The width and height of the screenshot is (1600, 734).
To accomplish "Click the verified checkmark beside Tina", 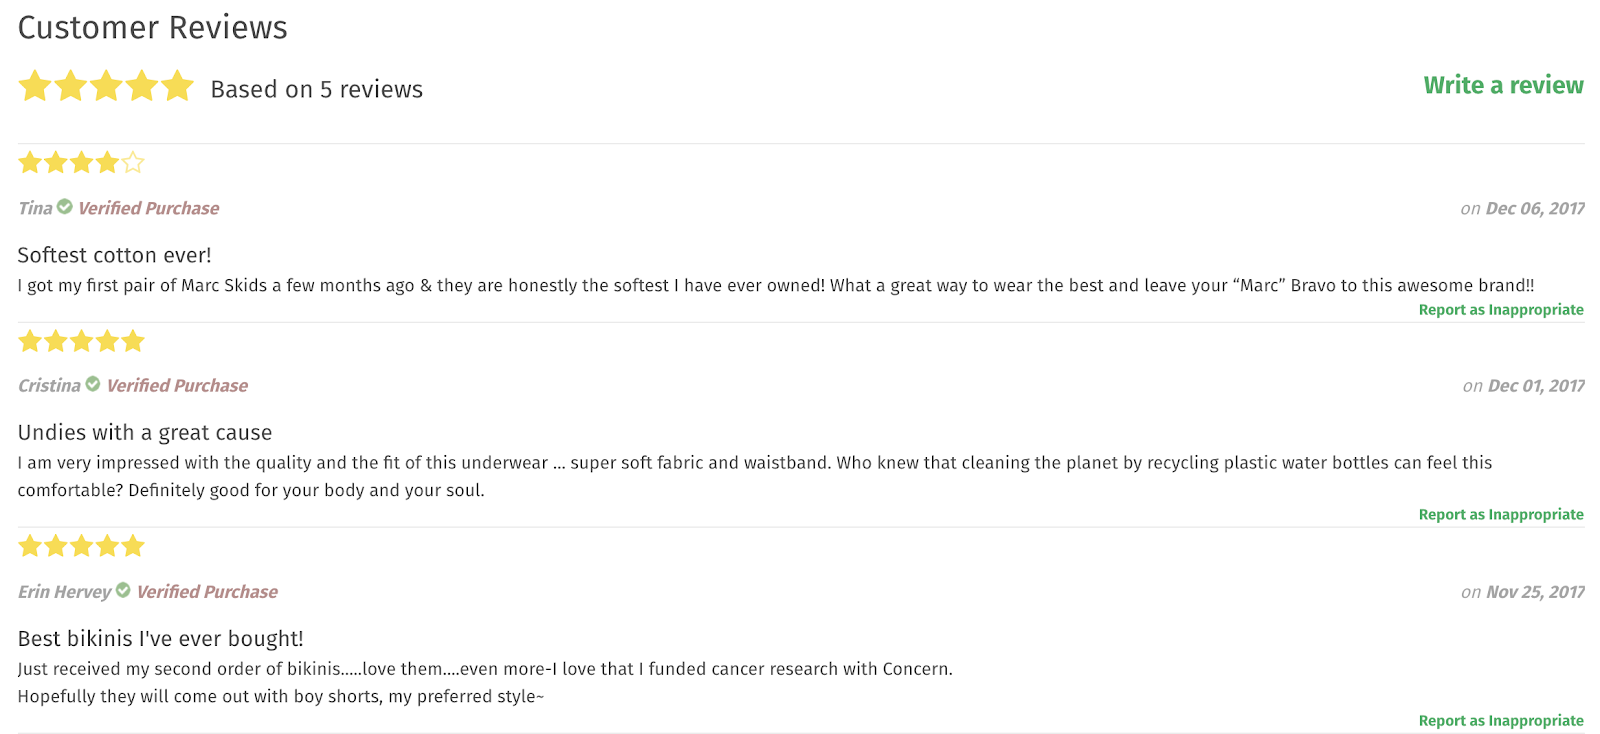I will [65, 207].
